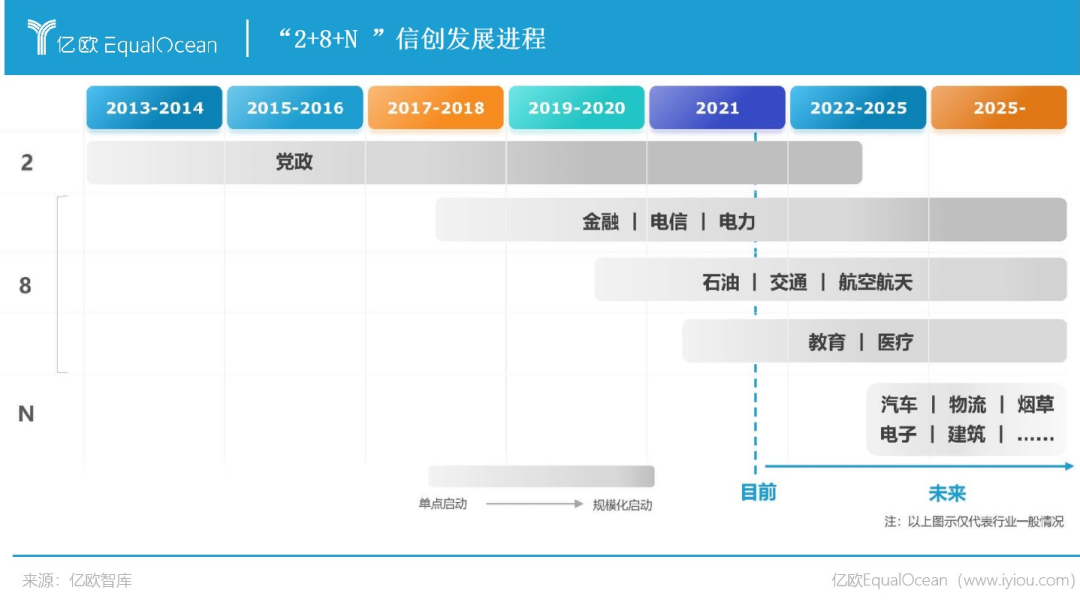Click the 汽车 industry label
The height and width of the screenshot is (605, 1080).
pos(899,404)
